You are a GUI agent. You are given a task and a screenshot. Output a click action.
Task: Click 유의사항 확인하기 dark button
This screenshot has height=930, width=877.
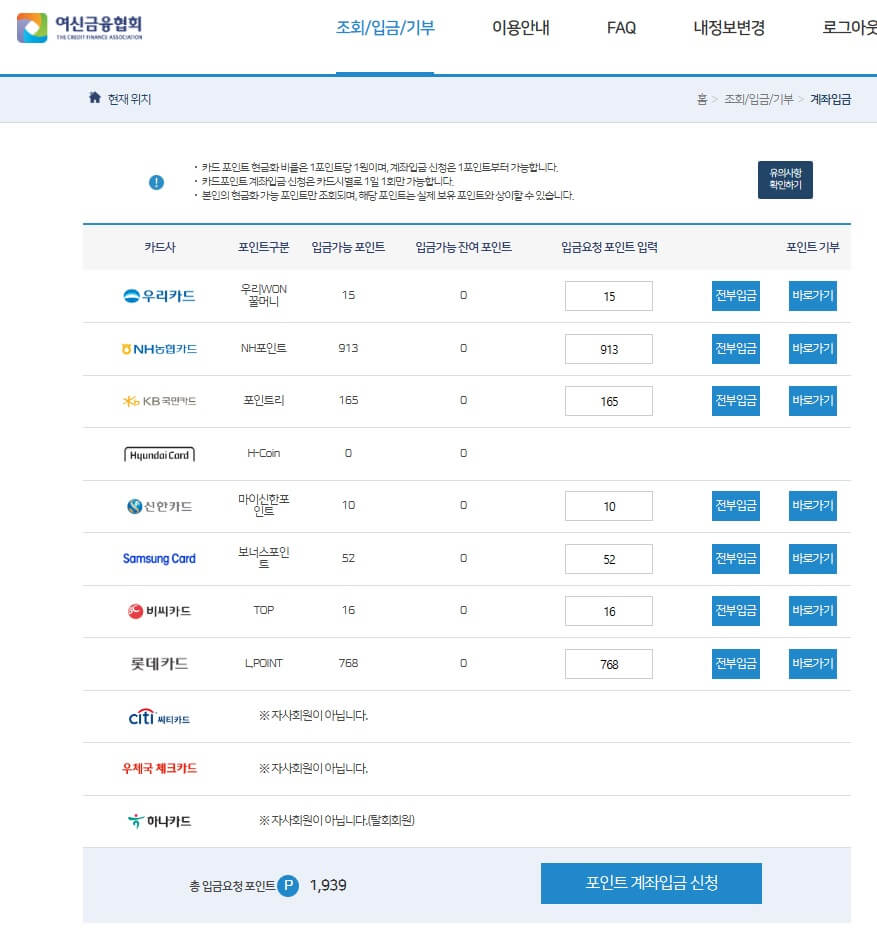pos(785,178)
